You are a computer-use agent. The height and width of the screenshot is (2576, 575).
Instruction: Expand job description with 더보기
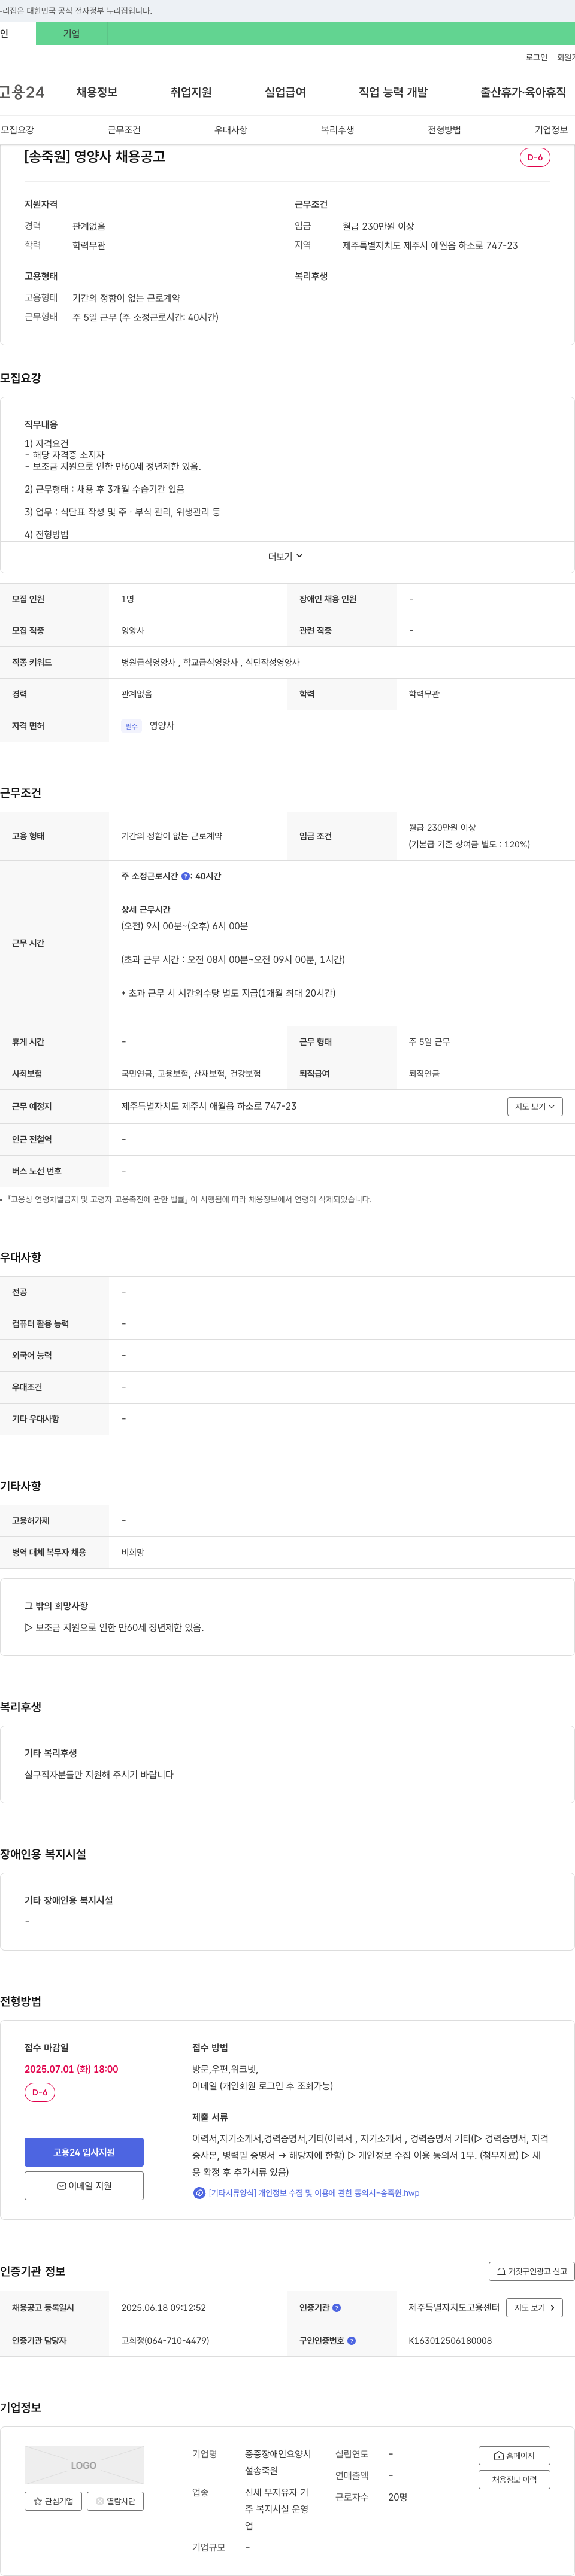tap(285, 557)
